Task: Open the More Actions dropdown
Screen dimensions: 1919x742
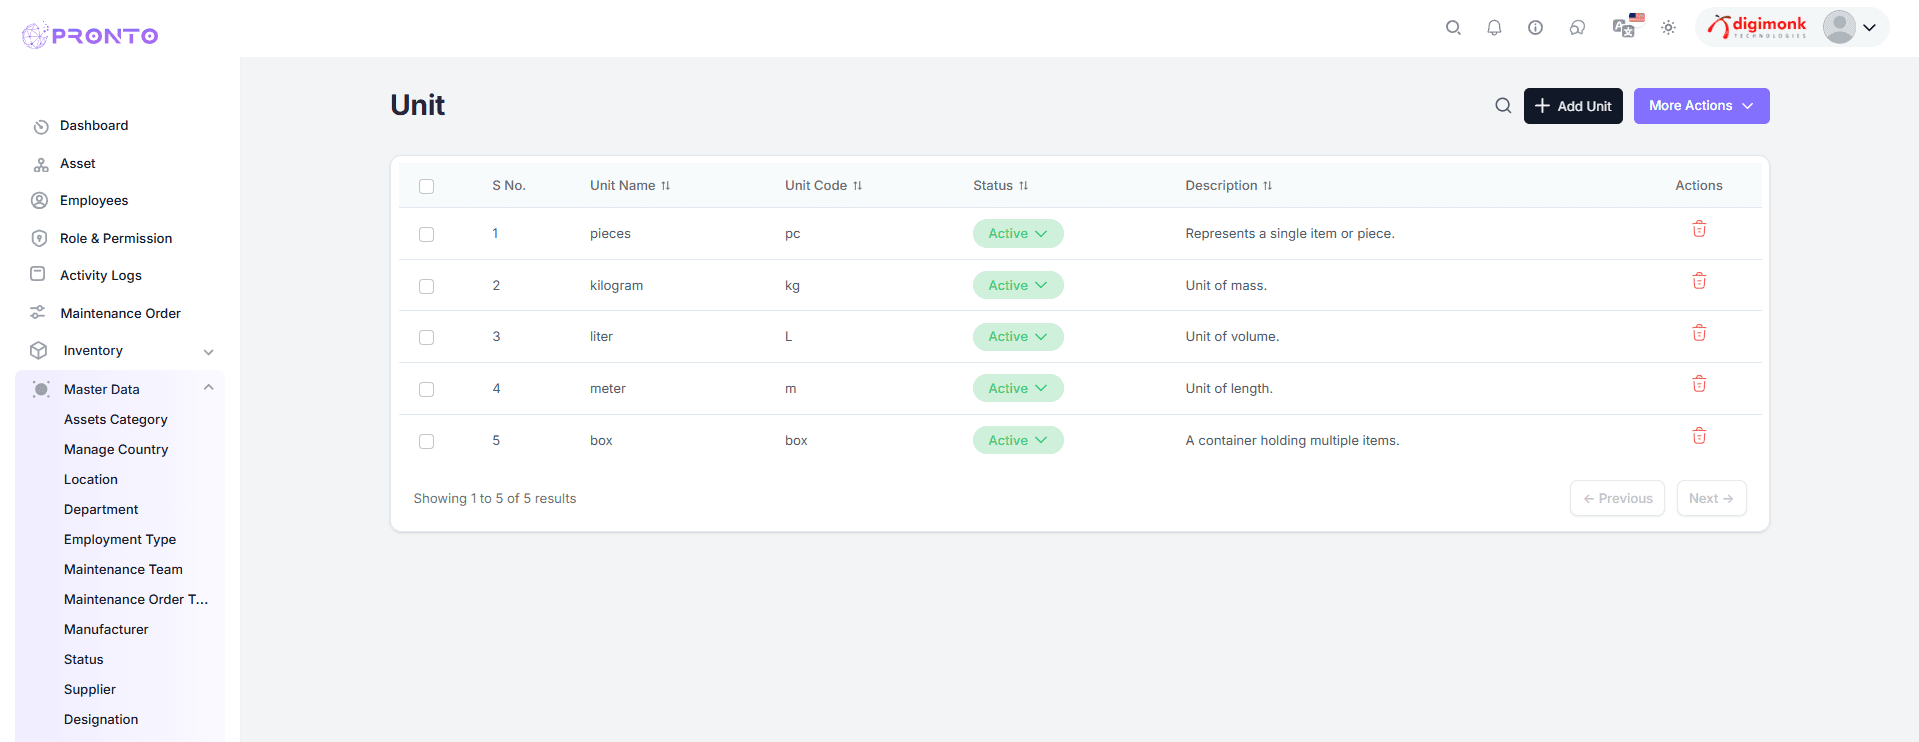Action: [x=1700, y=106]
